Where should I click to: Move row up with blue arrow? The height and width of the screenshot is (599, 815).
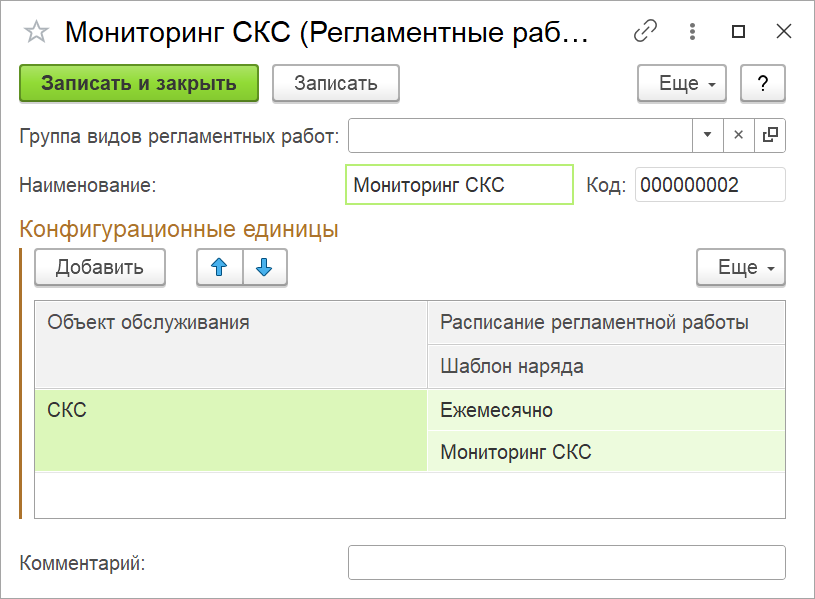click(220, 267)
